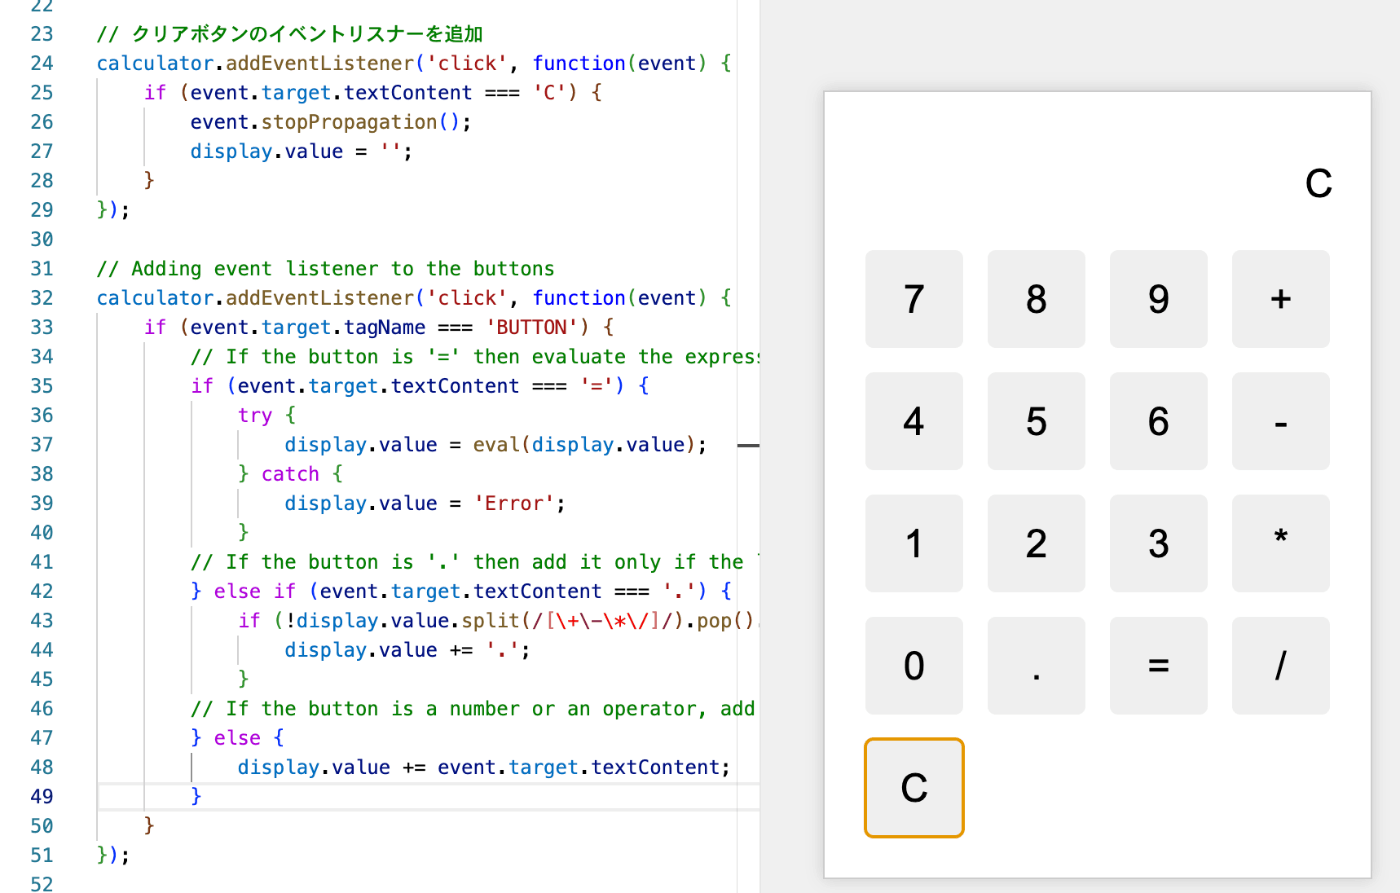The height and width of the screenshot is (893, 1400).
Task: Click the equals button to evaluate
Action: [1158, 666]
